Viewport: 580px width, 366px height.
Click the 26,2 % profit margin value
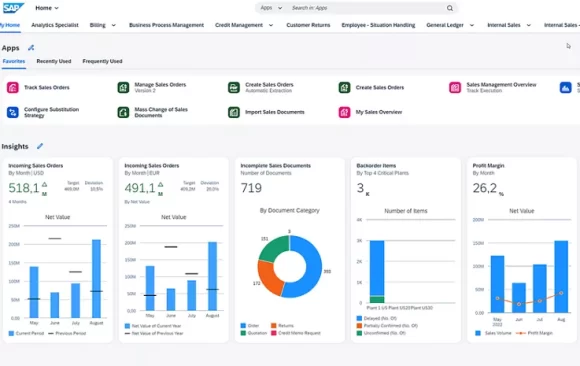[488, 188]
